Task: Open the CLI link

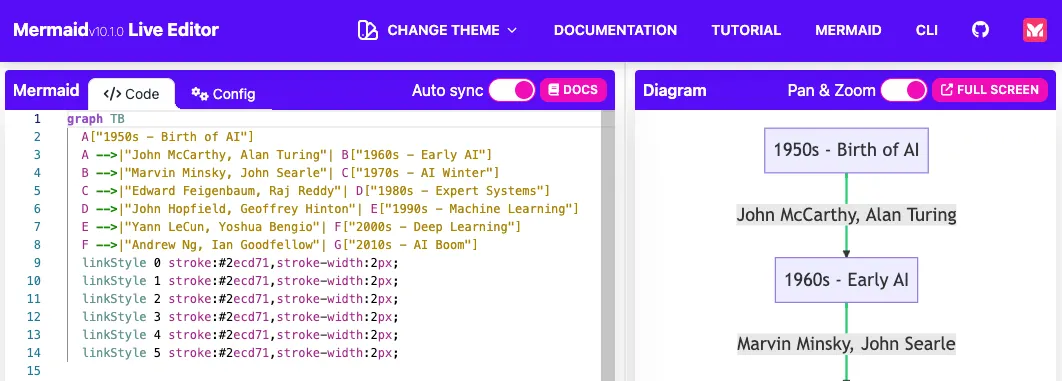Action: coord(927,30)
